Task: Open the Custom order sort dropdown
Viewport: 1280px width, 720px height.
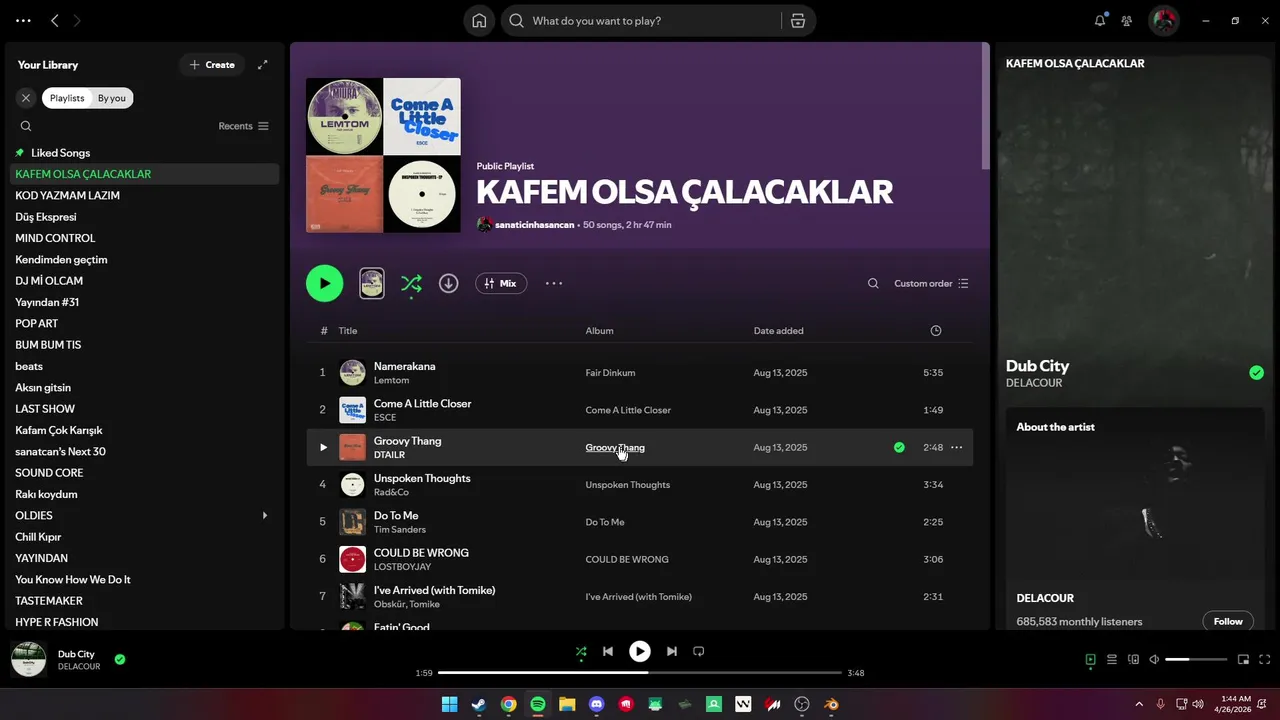Action: click(x=931, y=283)
